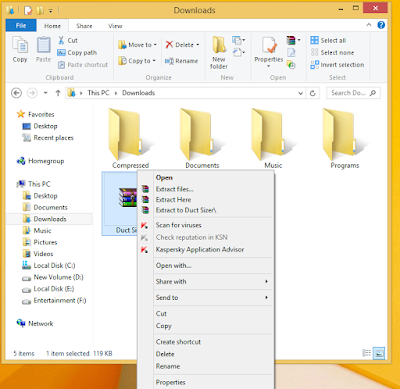The image size is (400, 389).
Task: Create a New folder from the ribbon
Action: (219, 53)
